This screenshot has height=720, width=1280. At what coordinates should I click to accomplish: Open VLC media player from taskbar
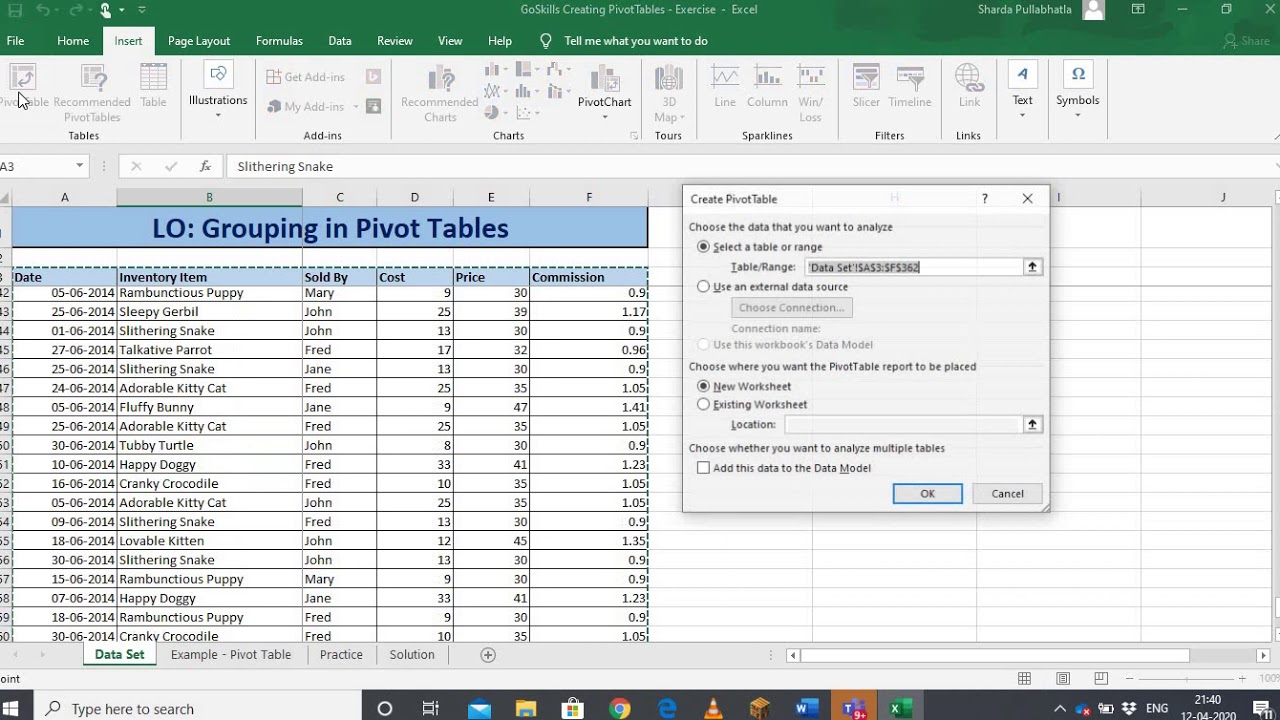pyautogui.click(x=713, y=709)
